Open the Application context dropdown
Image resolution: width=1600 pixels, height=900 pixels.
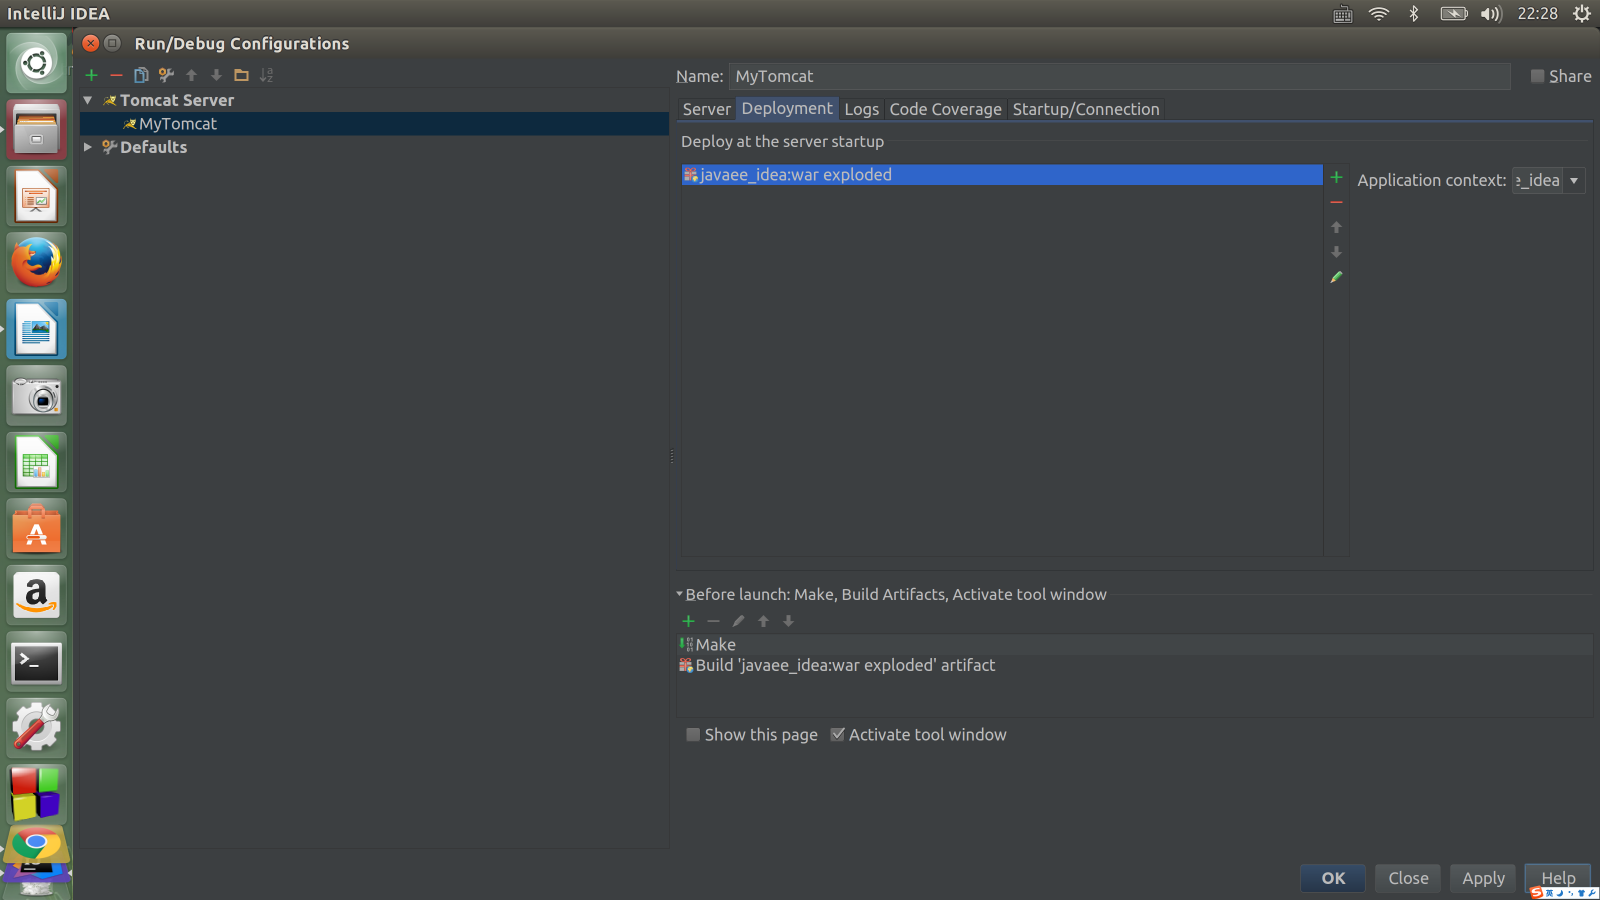pos(1574,180)
